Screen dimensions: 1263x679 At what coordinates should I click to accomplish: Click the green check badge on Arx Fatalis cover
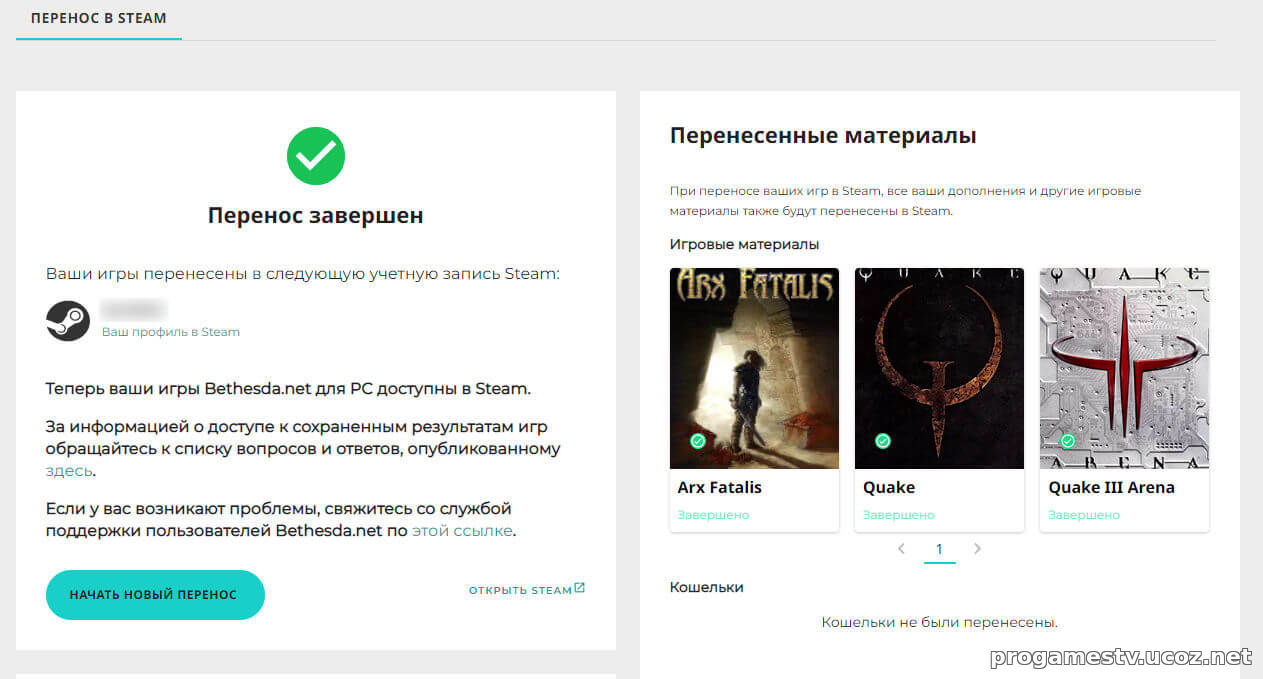pyautogui.click(x=698, y=441)
